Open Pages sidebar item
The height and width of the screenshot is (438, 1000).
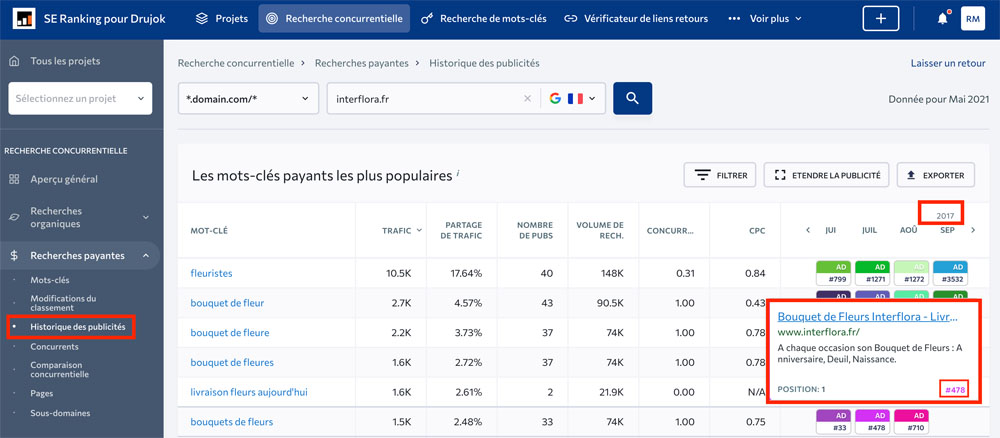tap(41, 393)
